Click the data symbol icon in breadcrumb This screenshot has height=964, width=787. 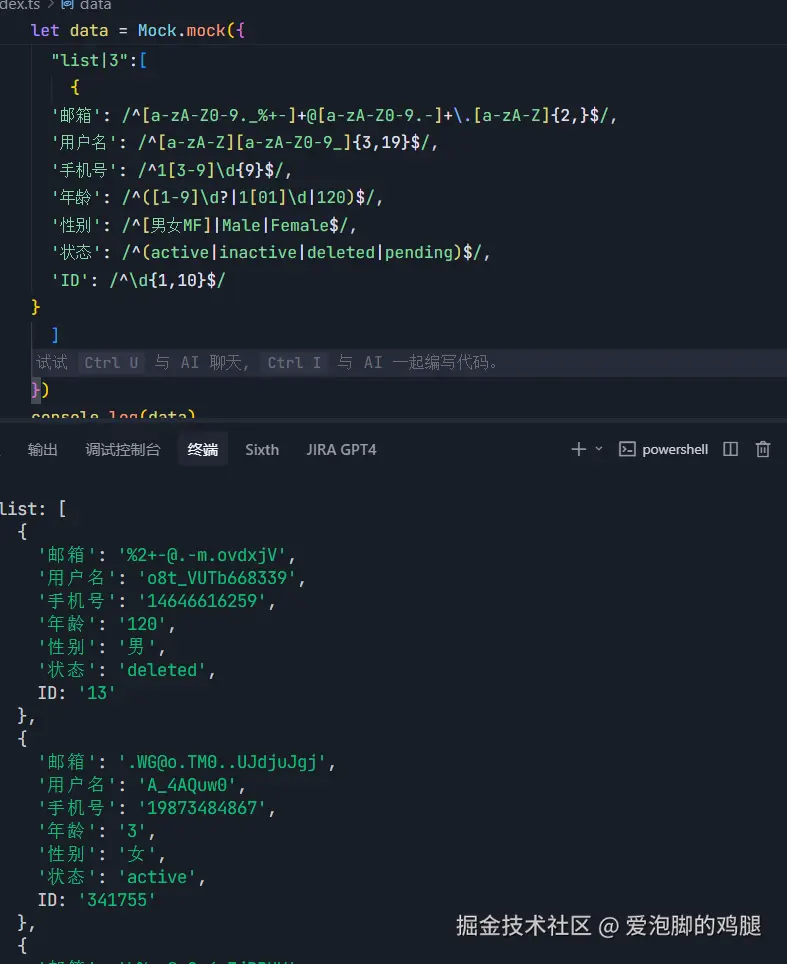(x=68, y=5)
